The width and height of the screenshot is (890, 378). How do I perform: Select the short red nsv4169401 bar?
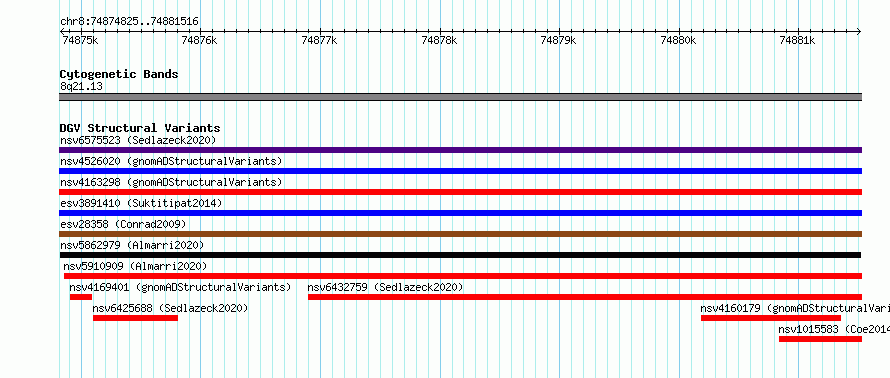[81, 297]
